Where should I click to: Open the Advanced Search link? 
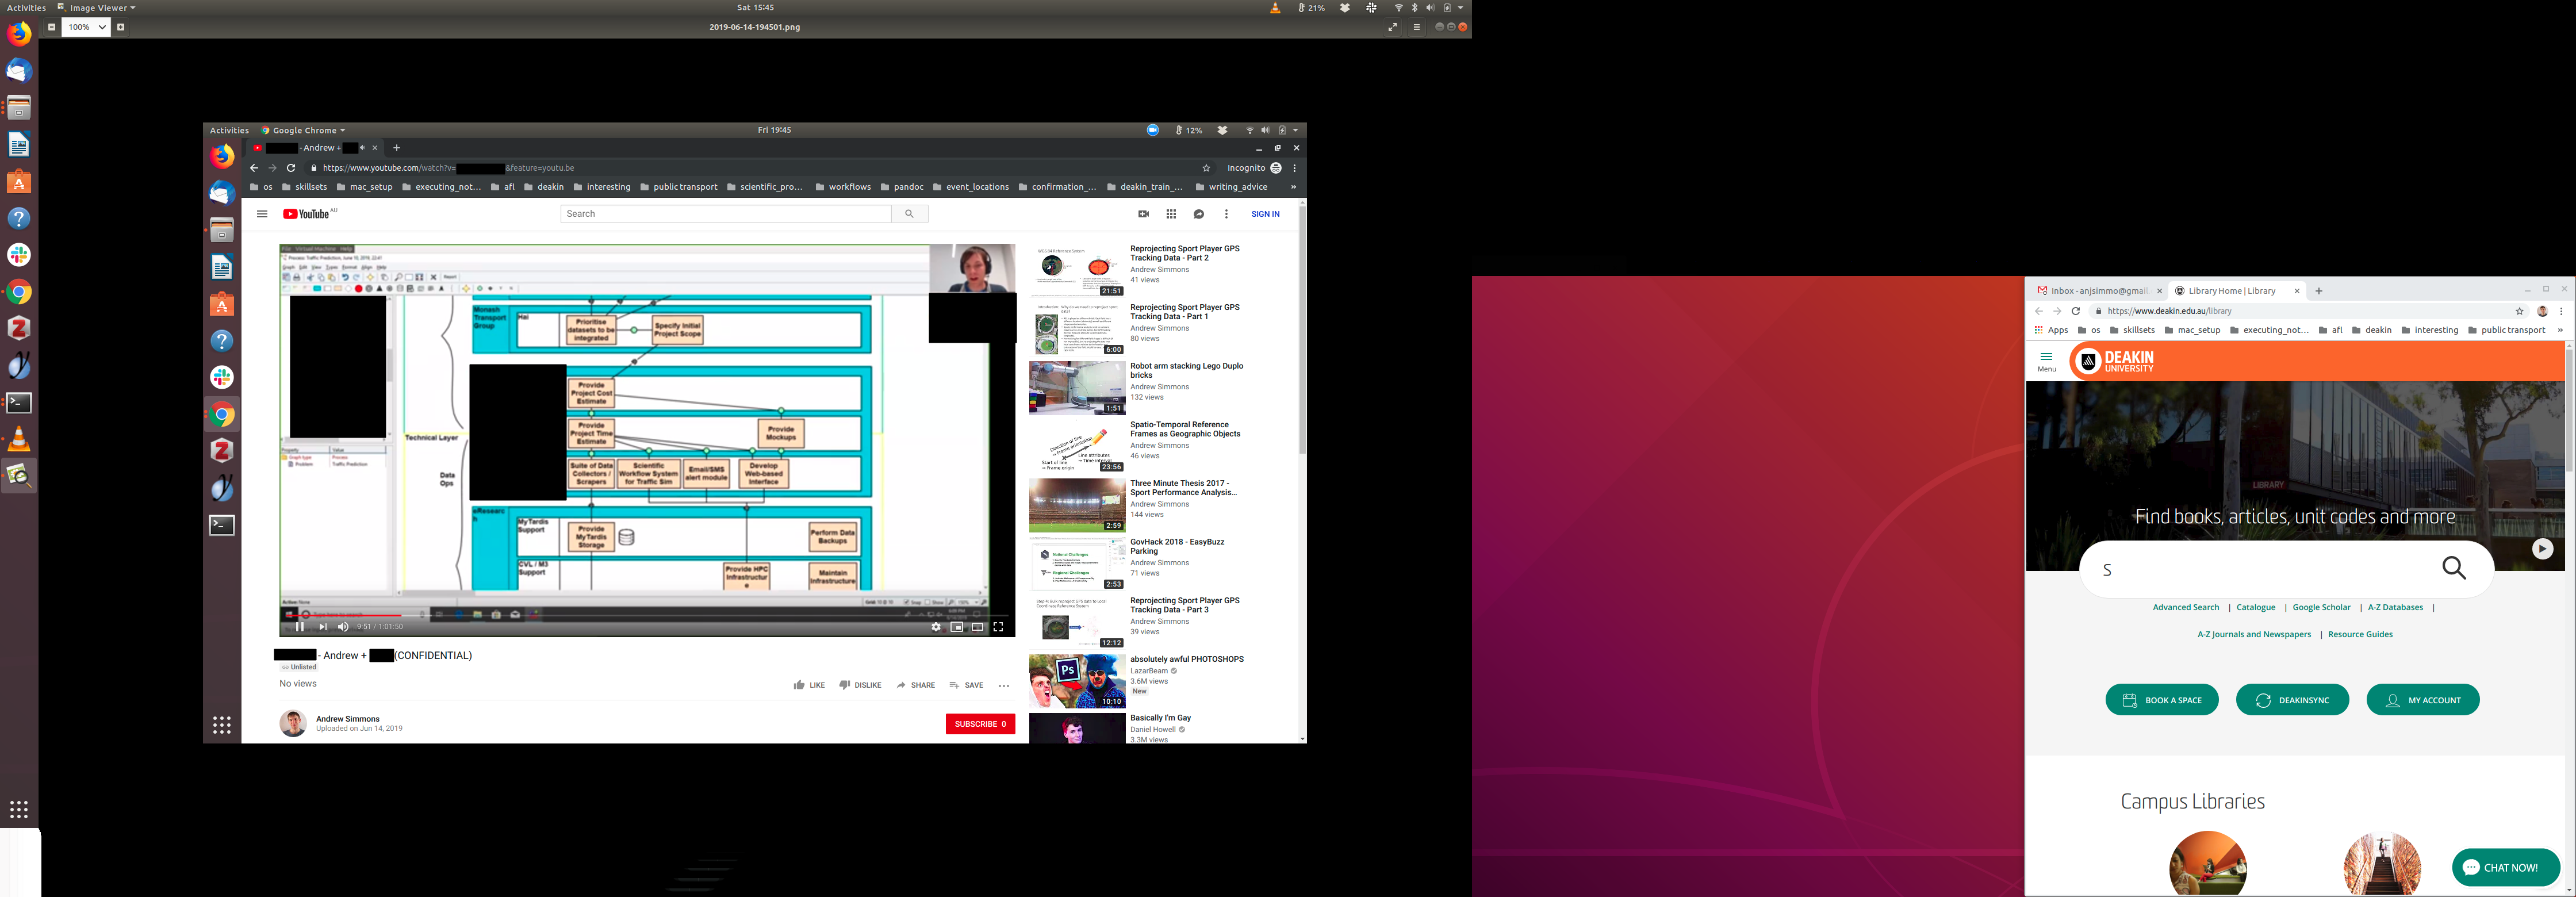pos(2185,607)
